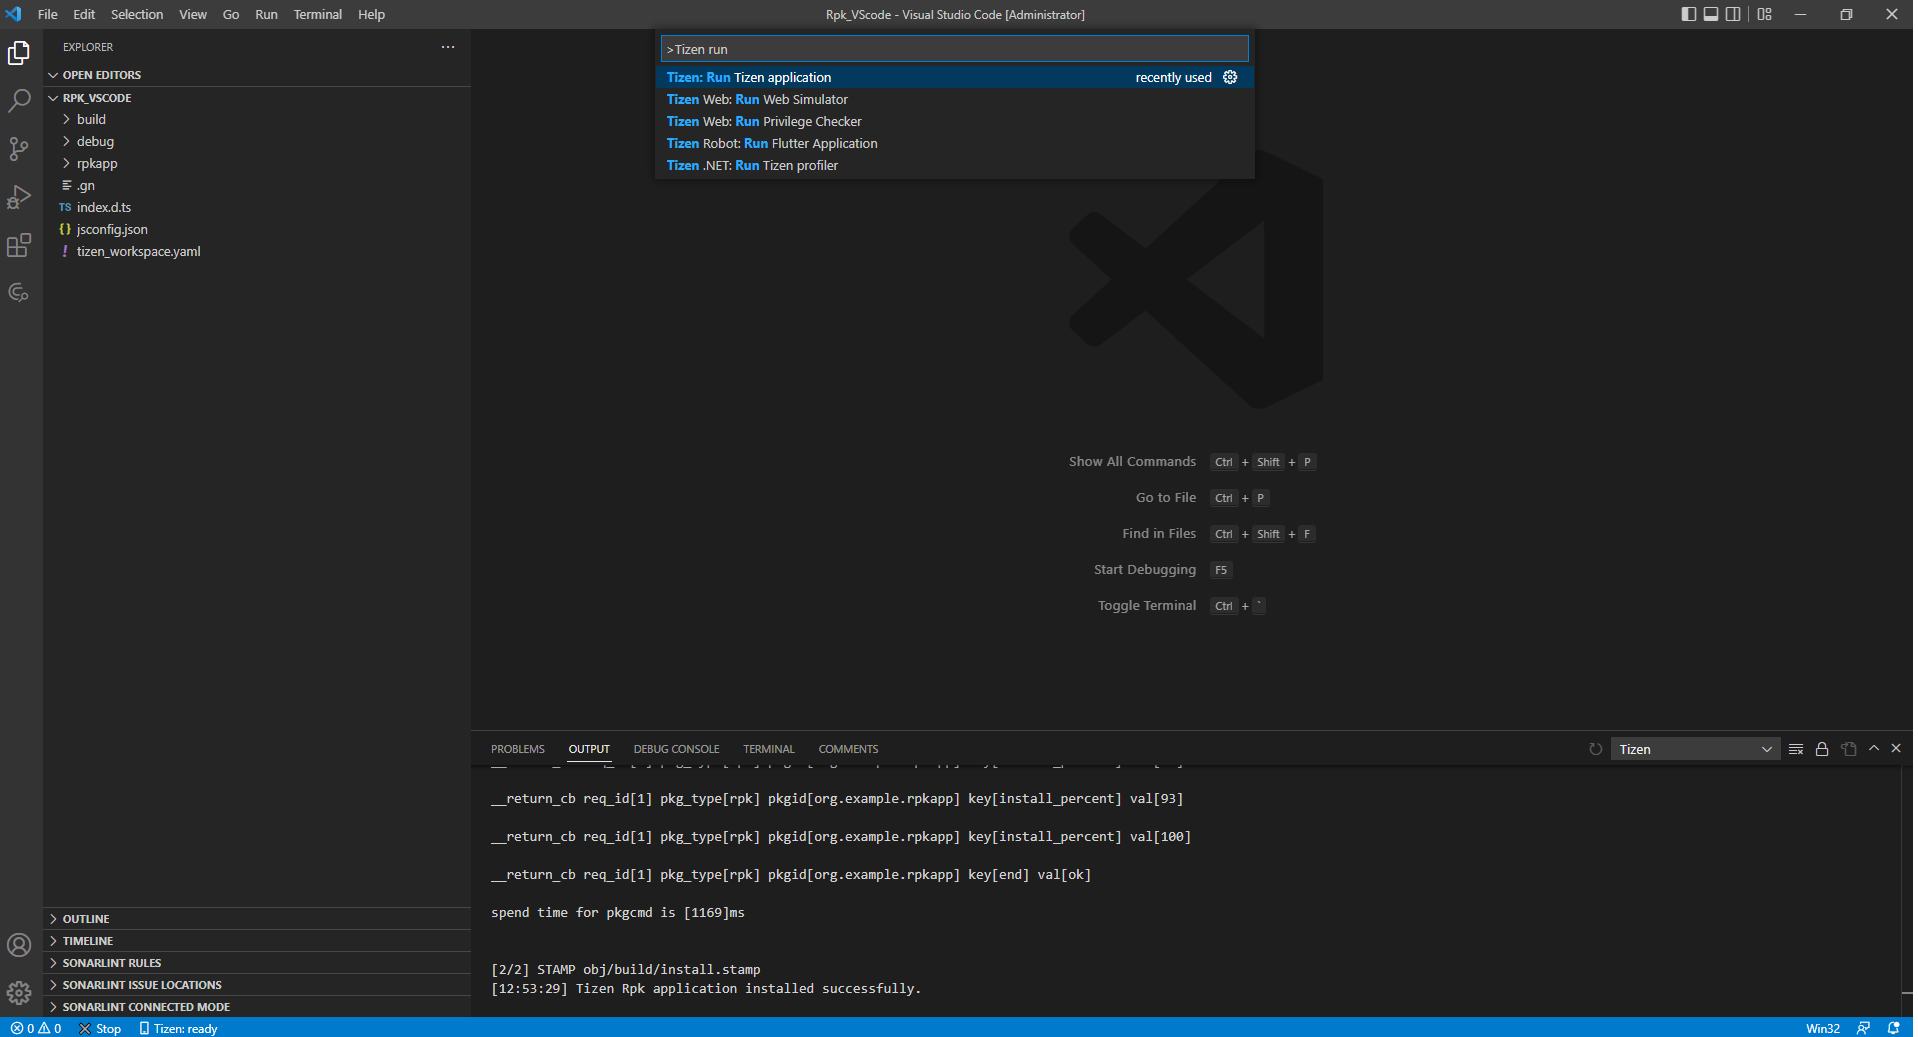Expand the build folder in the Explorer

91,119
